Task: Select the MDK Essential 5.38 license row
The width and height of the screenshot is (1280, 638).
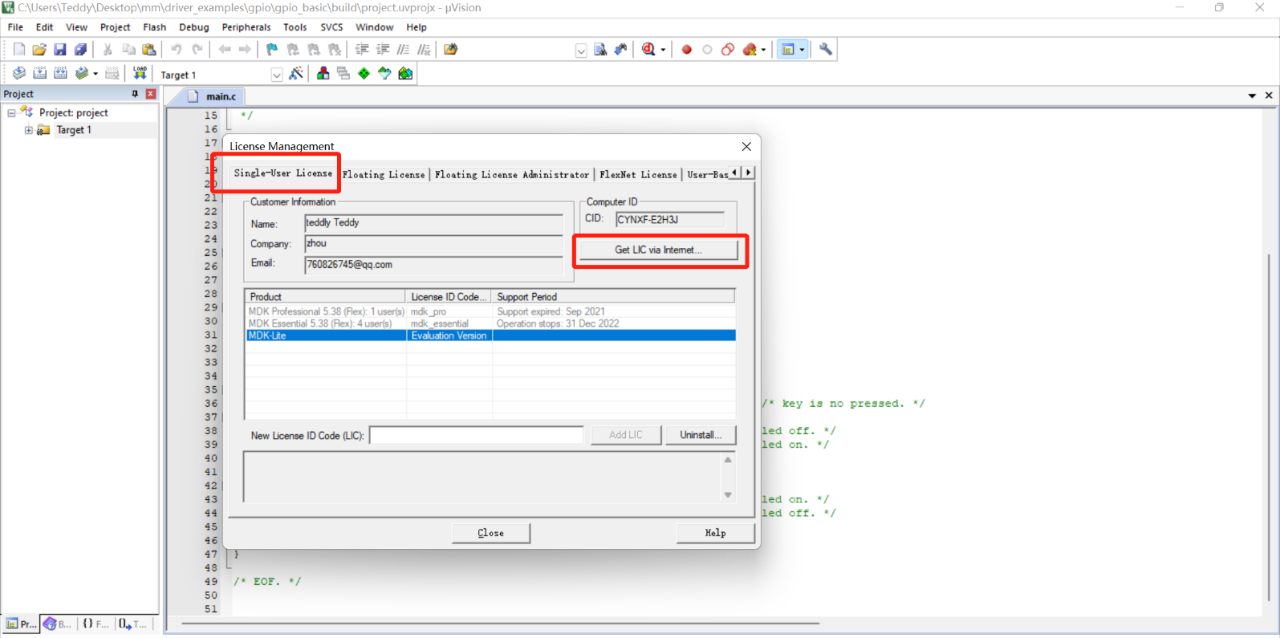Action: (326, 324)
